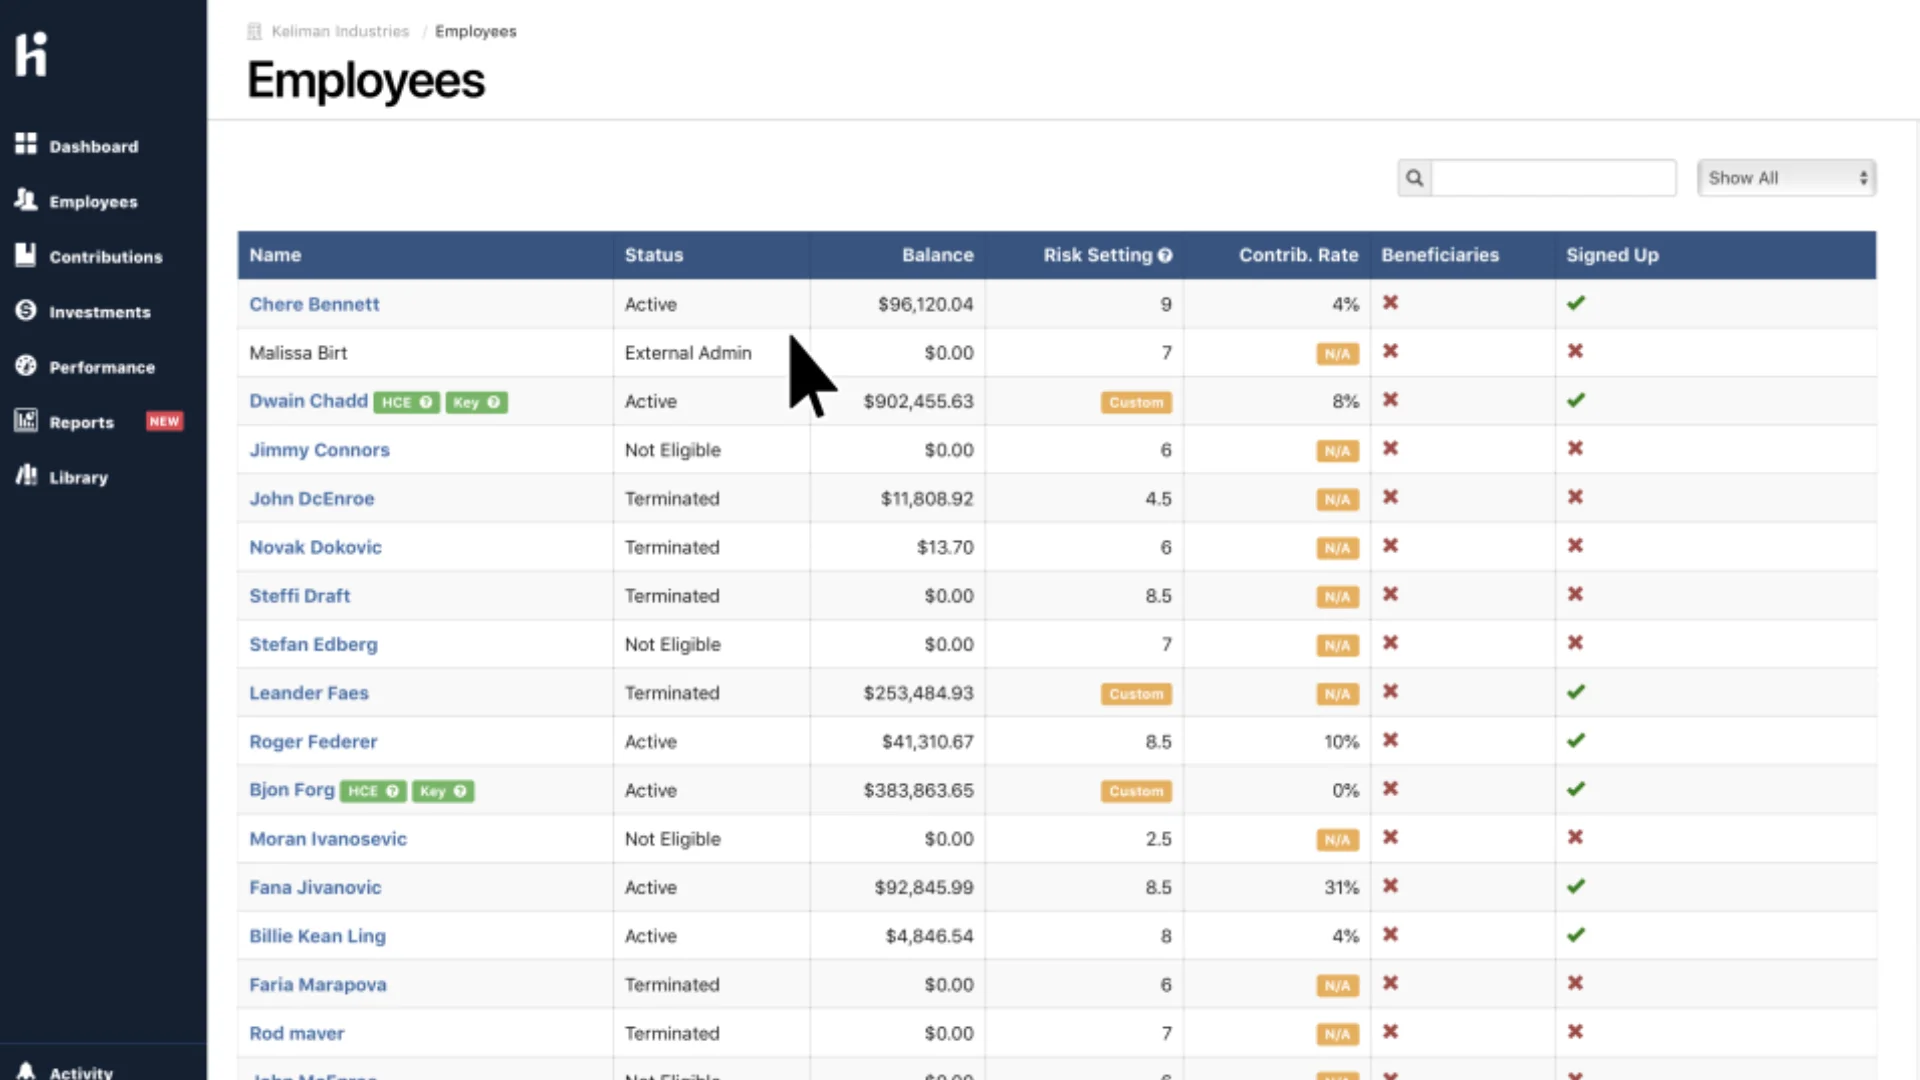This screenshot has width=1920, height=1080.
Task: Click N/A contribution badge in Rod maver row
Action: tap(1337, 1034)
